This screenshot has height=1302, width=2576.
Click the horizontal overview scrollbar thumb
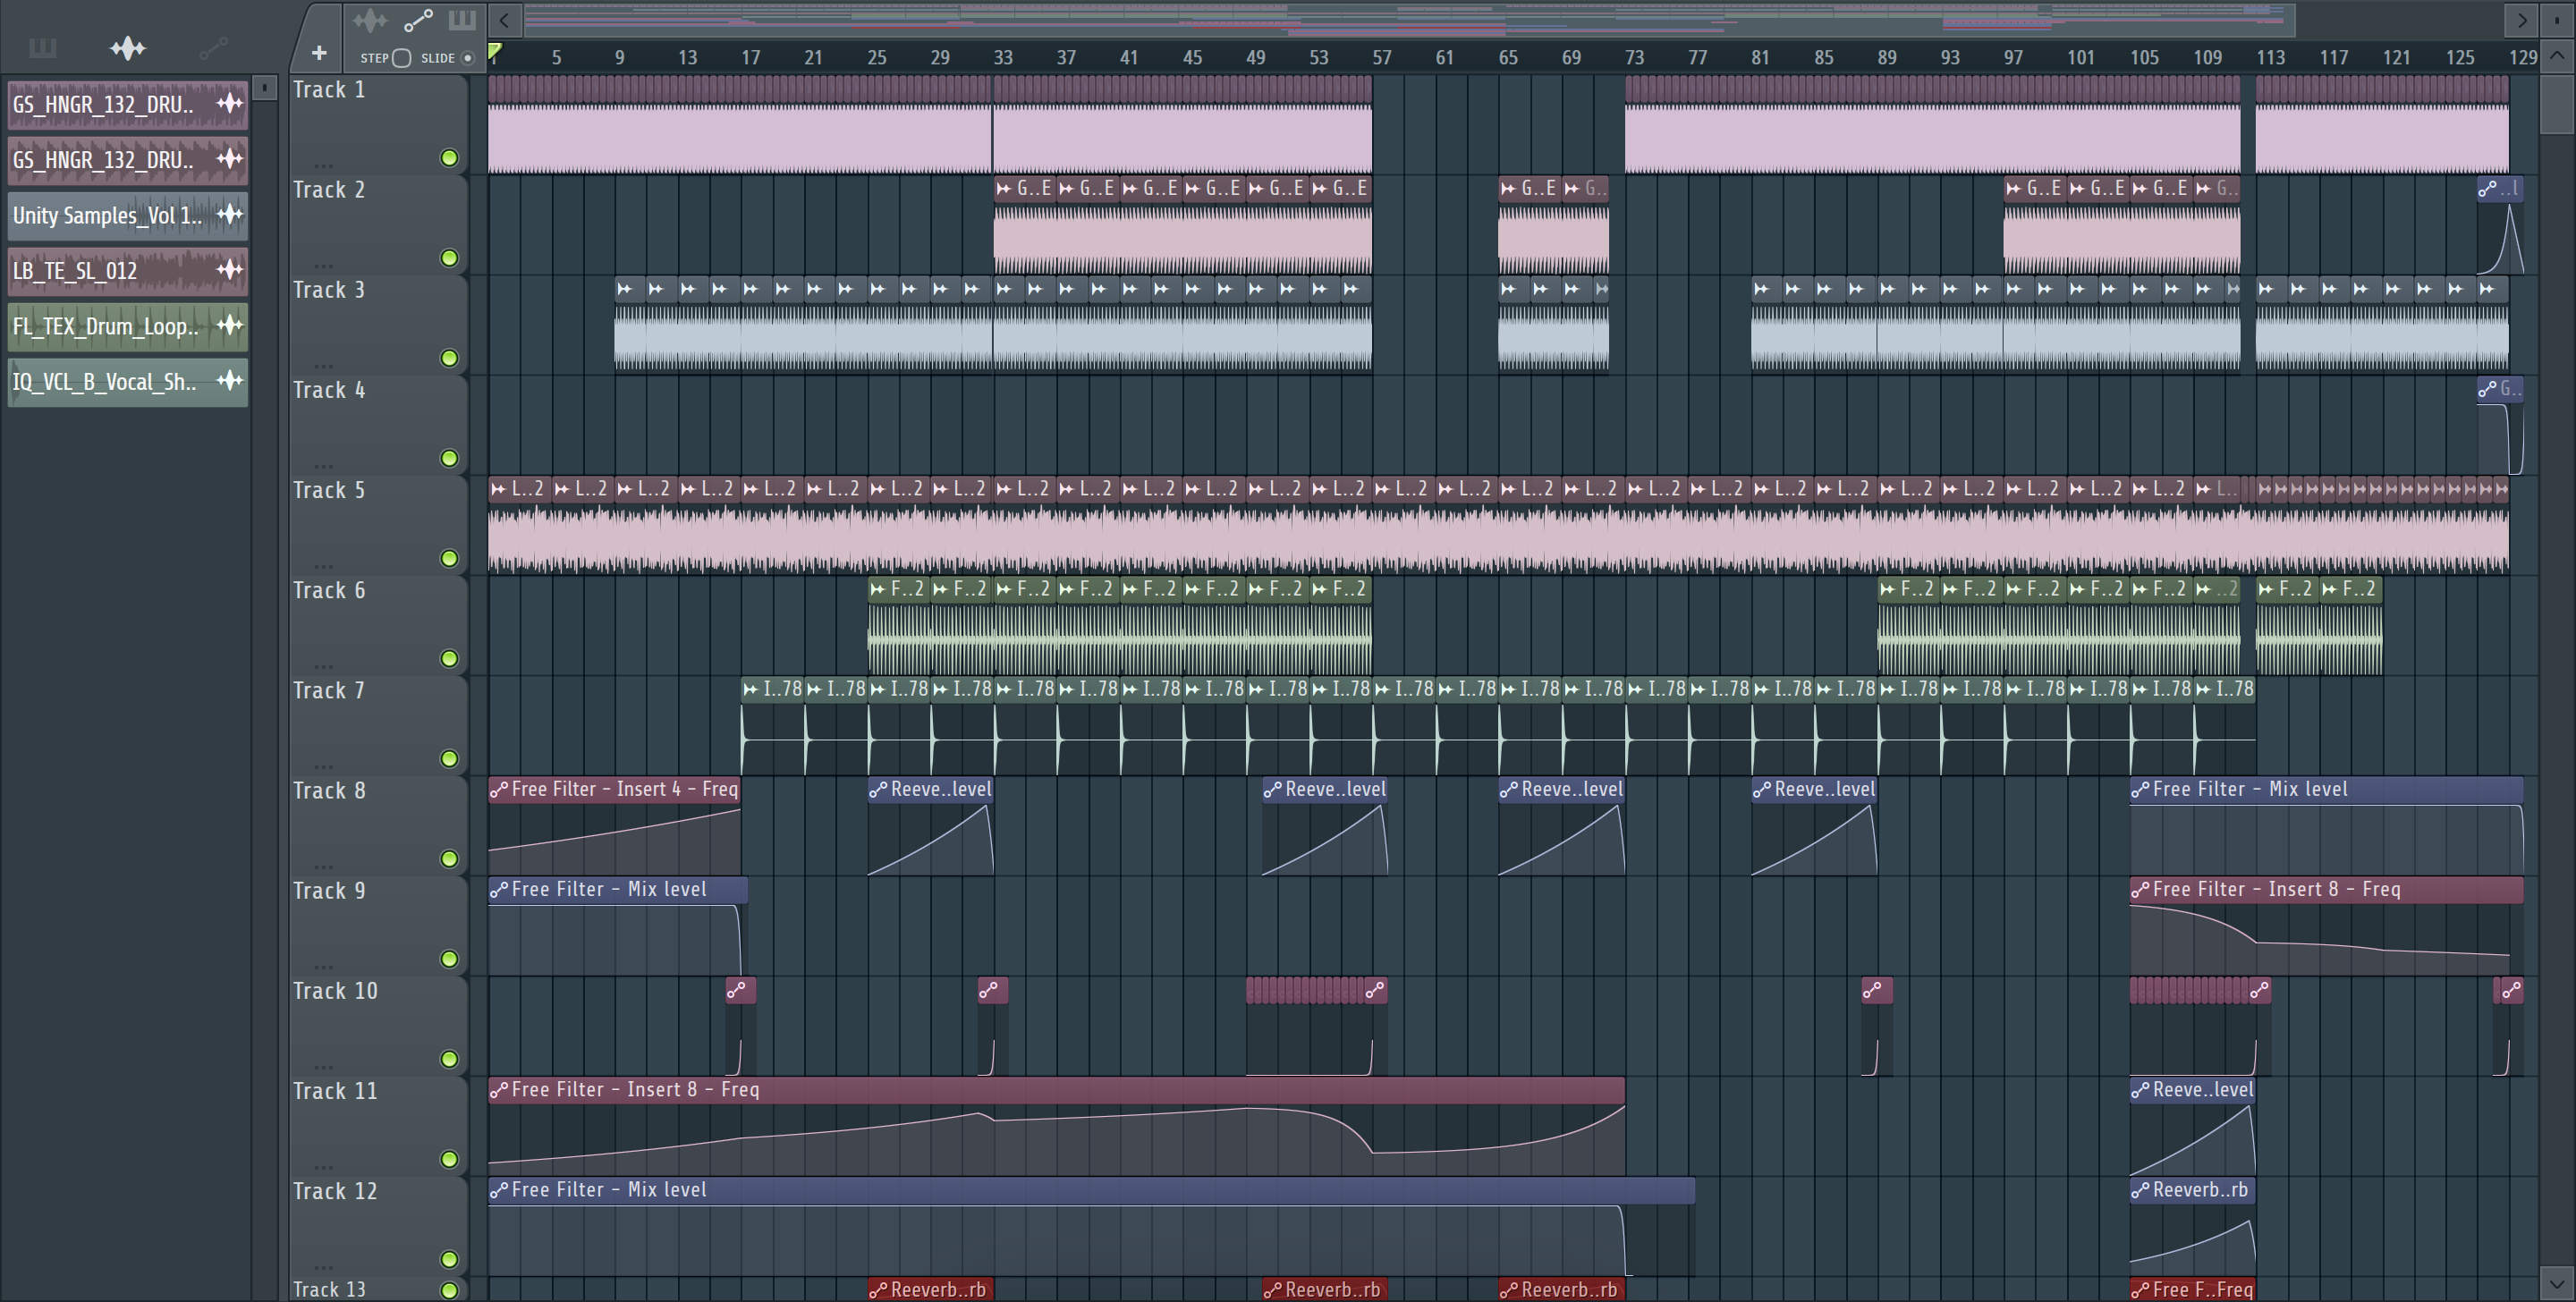point(1409,19)
